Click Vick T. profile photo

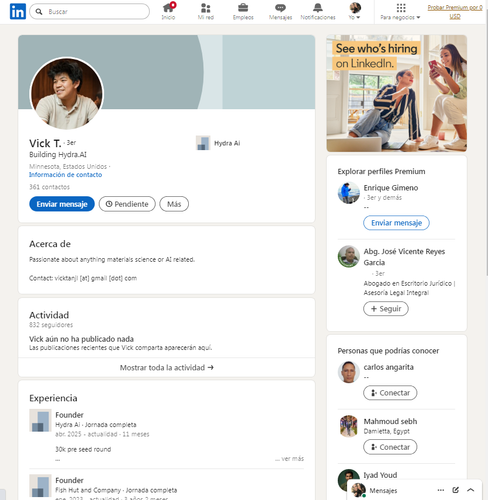tap(67, 94)
